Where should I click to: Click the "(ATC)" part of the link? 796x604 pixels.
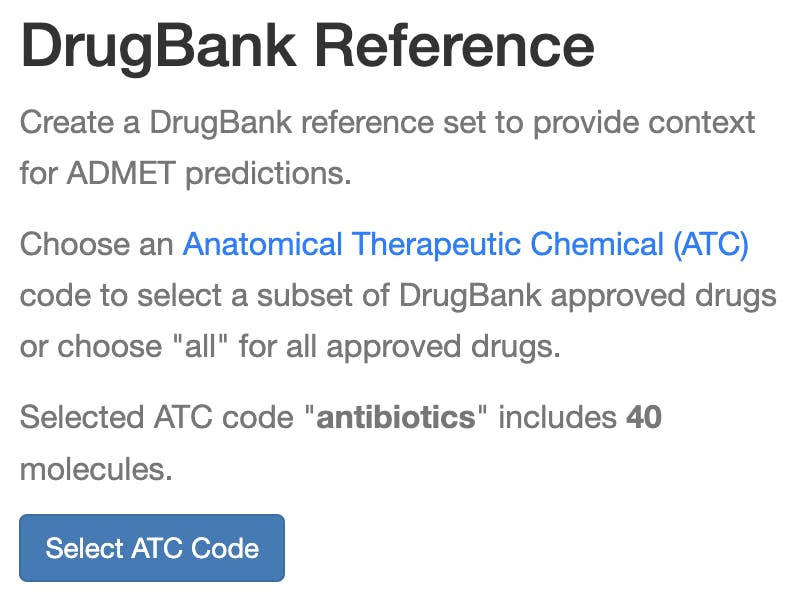[x=710, y=245]
